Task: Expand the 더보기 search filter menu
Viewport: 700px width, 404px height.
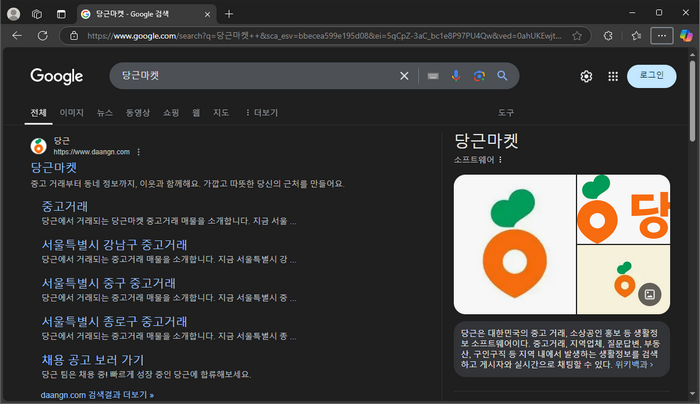Action: coord(262,113)
